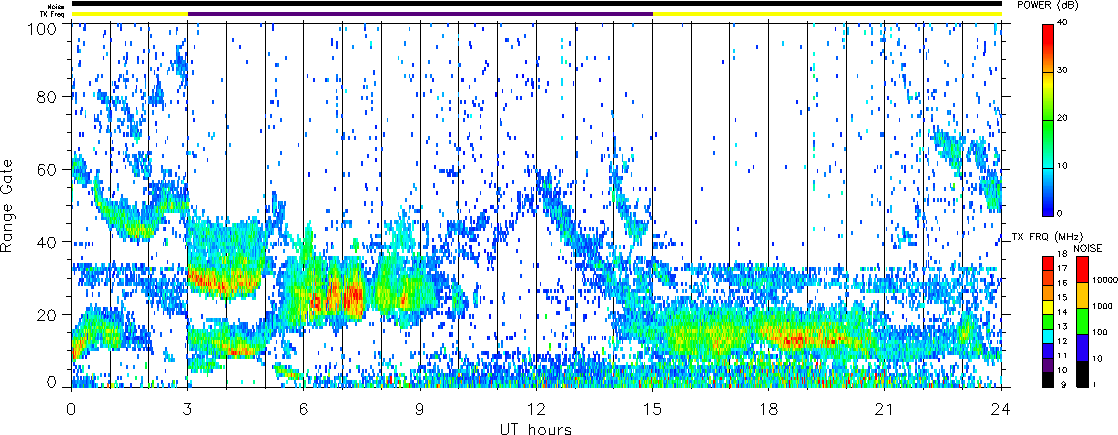Click the 3 tick on the UT hours axis
Screen dimensions: 1118x435
tap(187, 408)
